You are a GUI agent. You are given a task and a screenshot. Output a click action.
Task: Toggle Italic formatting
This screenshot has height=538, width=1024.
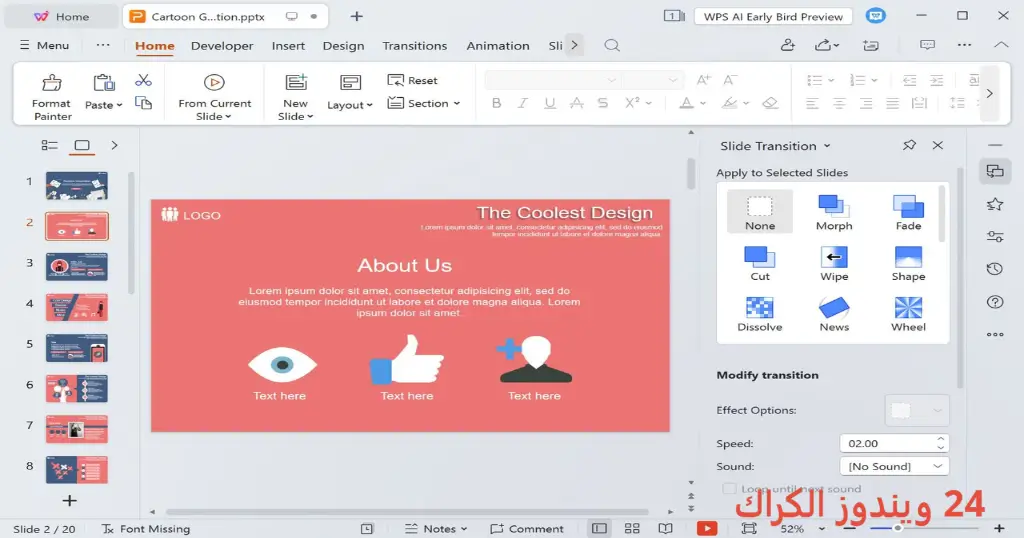(x=522, y=103)
